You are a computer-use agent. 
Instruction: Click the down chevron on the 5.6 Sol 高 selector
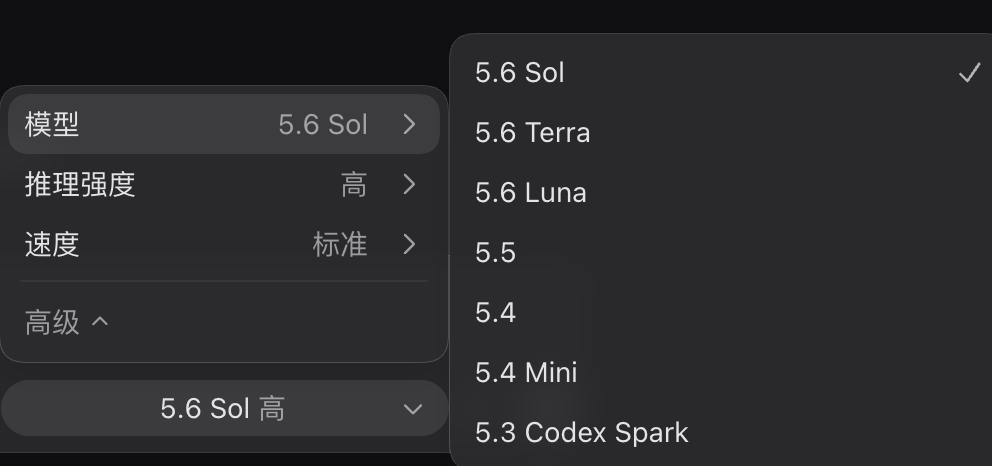coord(412,409)
